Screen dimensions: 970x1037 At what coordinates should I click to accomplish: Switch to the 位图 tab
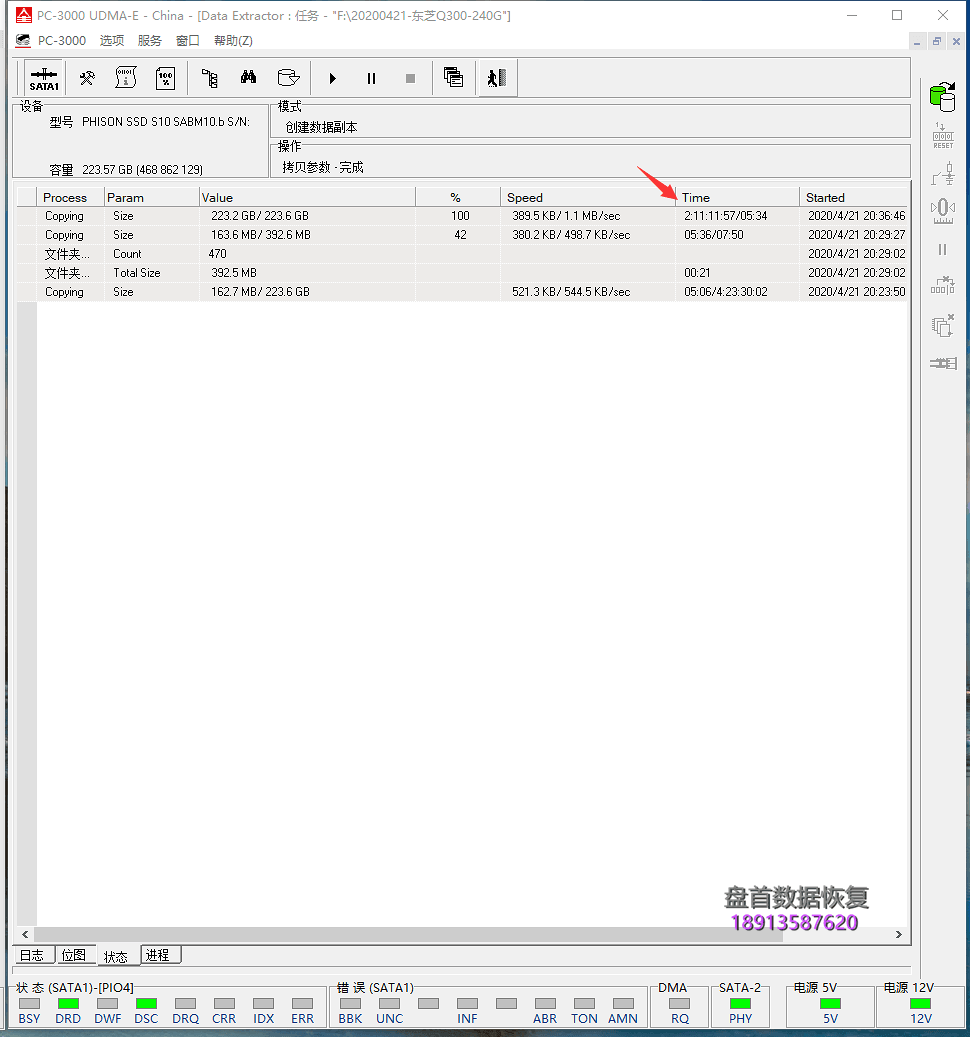pyautogui.click(x=74, y=955)
